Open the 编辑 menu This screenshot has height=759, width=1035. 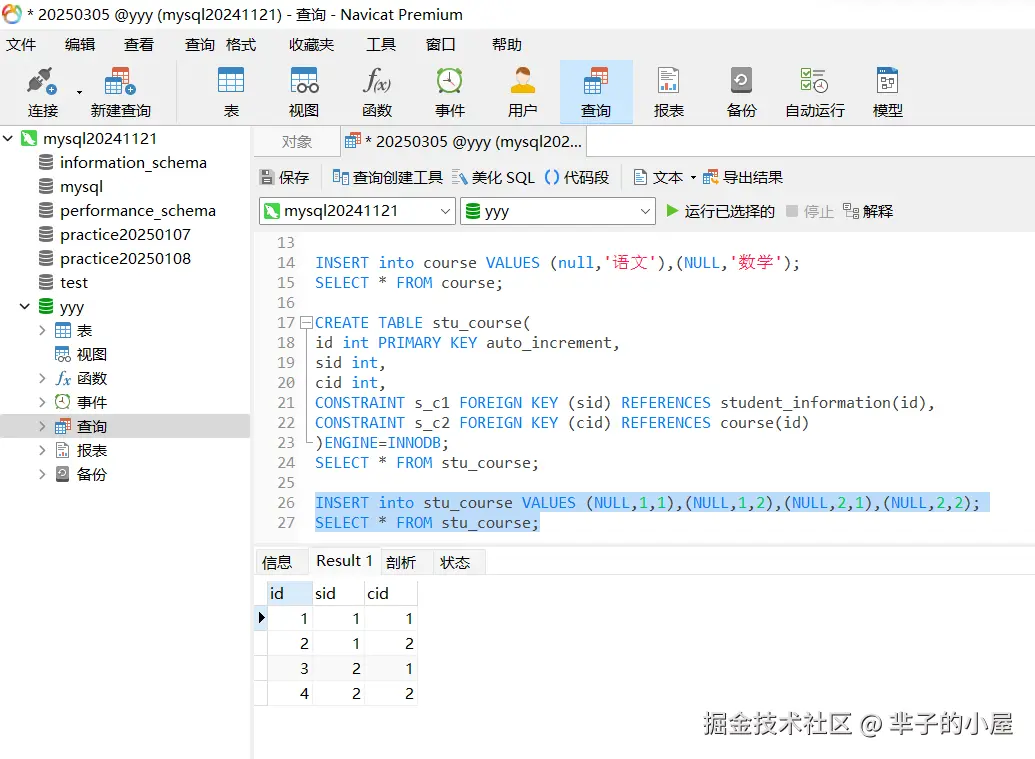point(80,44)
